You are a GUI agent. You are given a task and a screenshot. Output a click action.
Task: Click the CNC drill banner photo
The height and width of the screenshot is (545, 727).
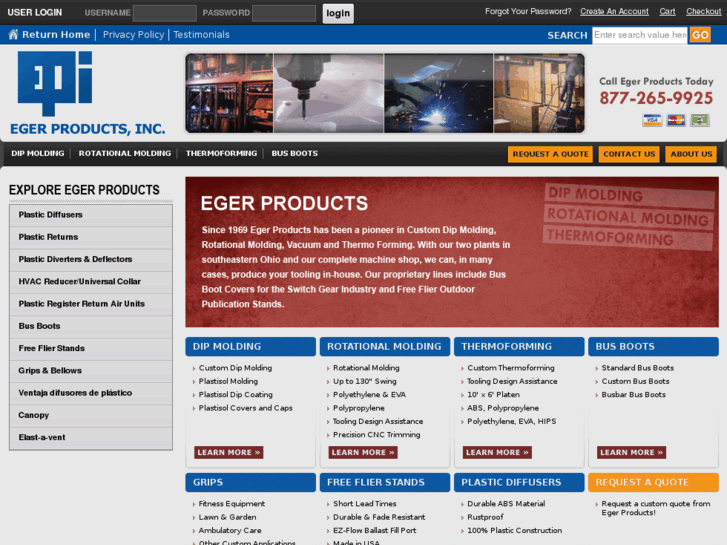[x=329, y=93]
